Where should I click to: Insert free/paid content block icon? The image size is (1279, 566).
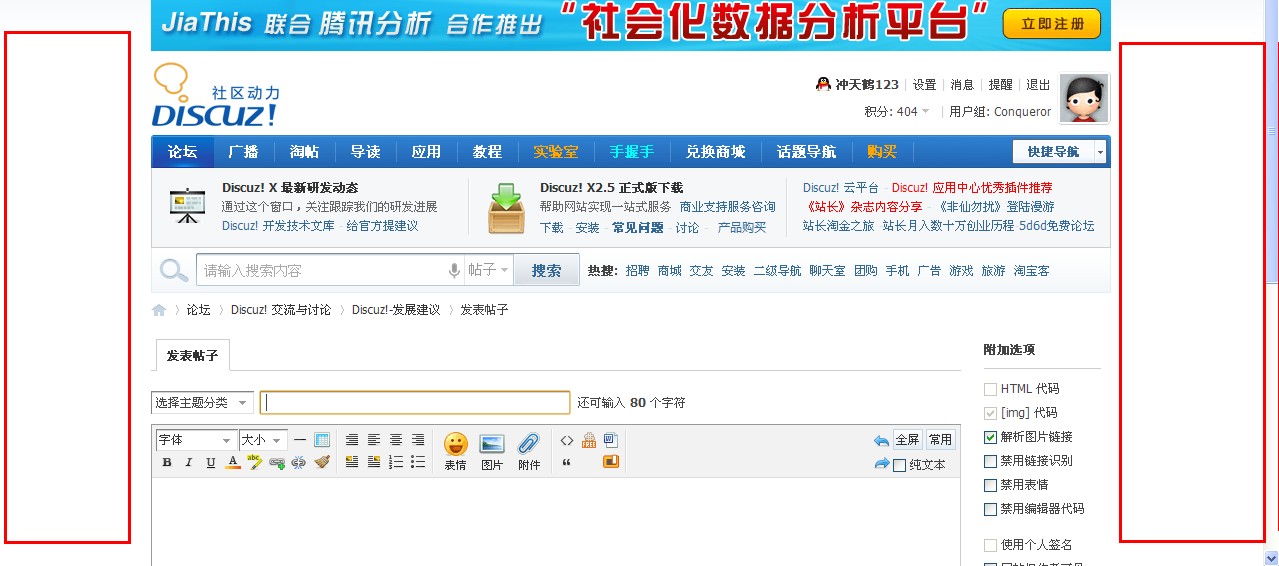[x=589, y=440]
